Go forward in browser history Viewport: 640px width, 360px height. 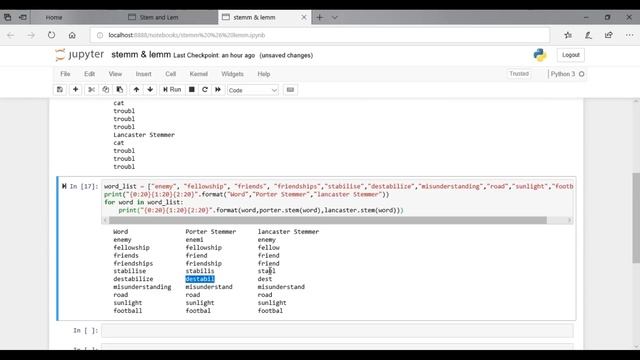[x=31, y=36]
